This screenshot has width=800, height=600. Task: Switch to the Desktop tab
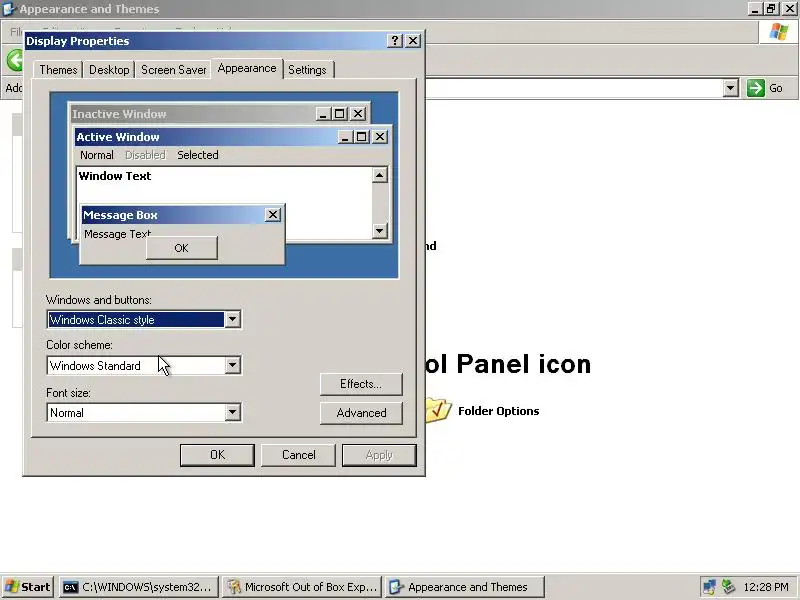click(109, 70)
